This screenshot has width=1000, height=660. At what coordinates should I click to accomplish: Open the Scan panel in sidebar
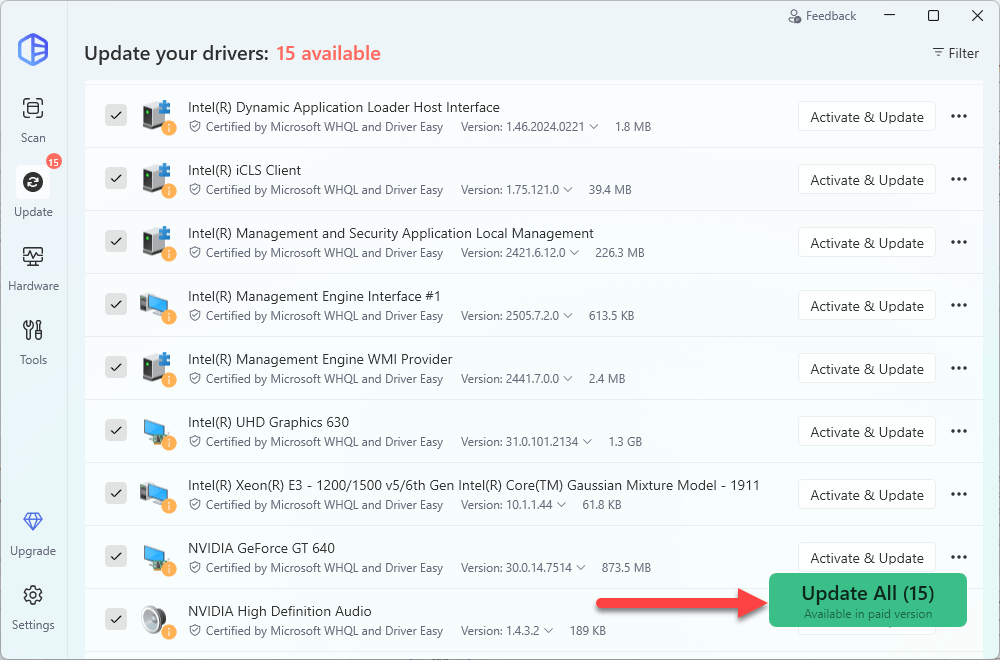[x=33, y=119]
